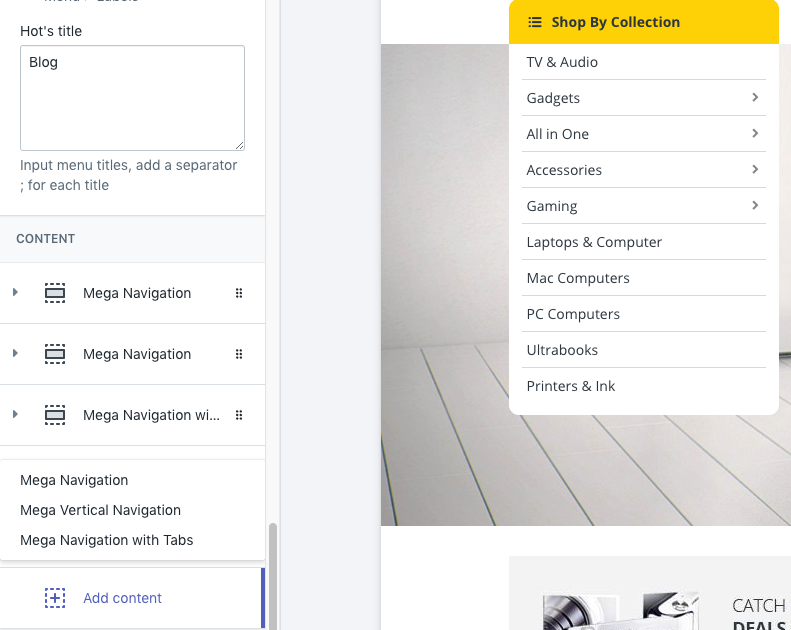The height and width of the screenshot is (630, 791).
Task: Expand the Mega Navigation wi... block
Action: [15, 414]
